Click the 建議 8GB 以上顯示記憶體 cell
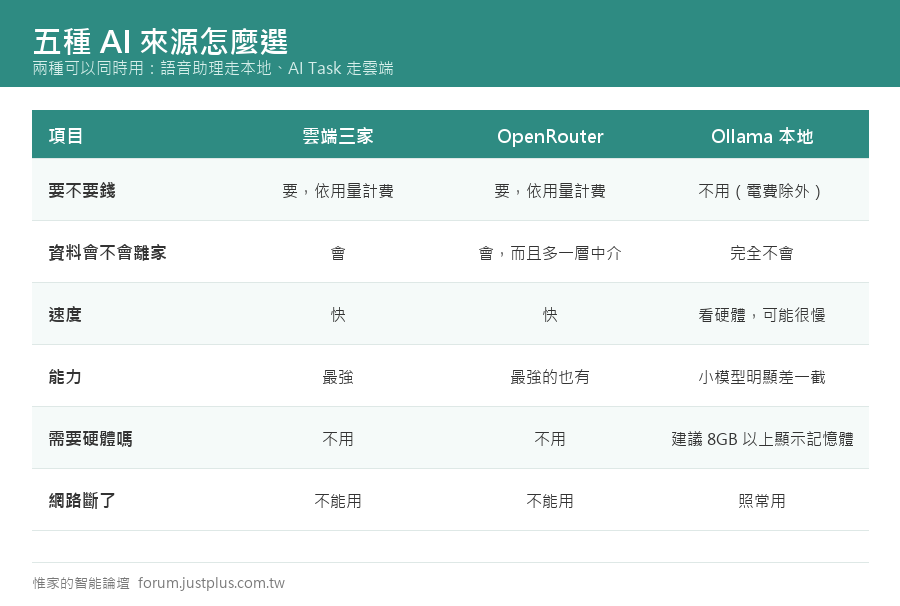This screenshot has height=606, width=900. tap(762, 438)
